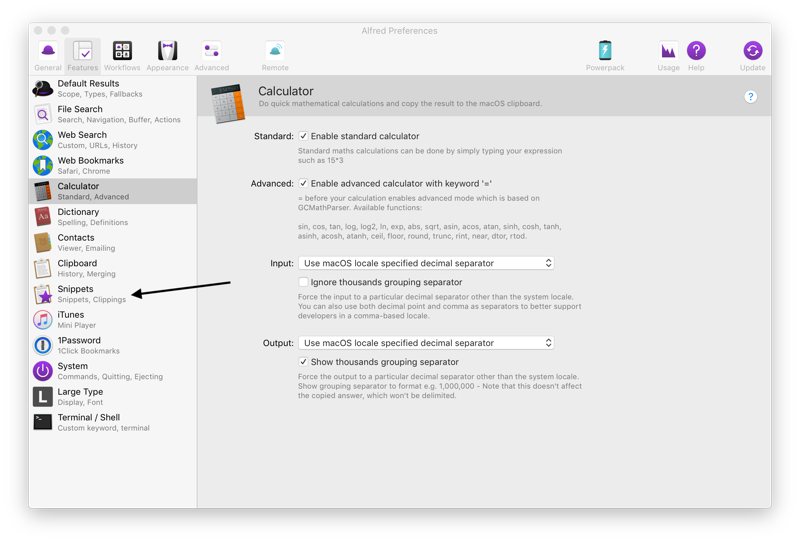This screenshot has height=542, width=800.
Task: Open File Search feature settings
Action: [x=113, y=114]
